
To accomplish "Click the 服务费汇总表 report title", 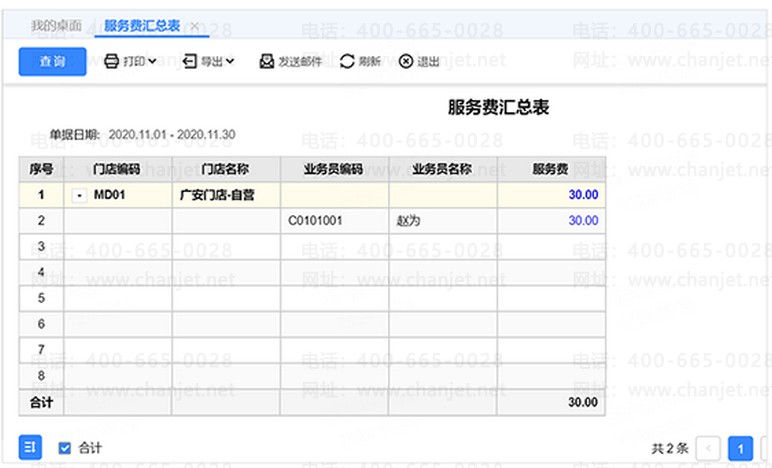I will (498, 107).
